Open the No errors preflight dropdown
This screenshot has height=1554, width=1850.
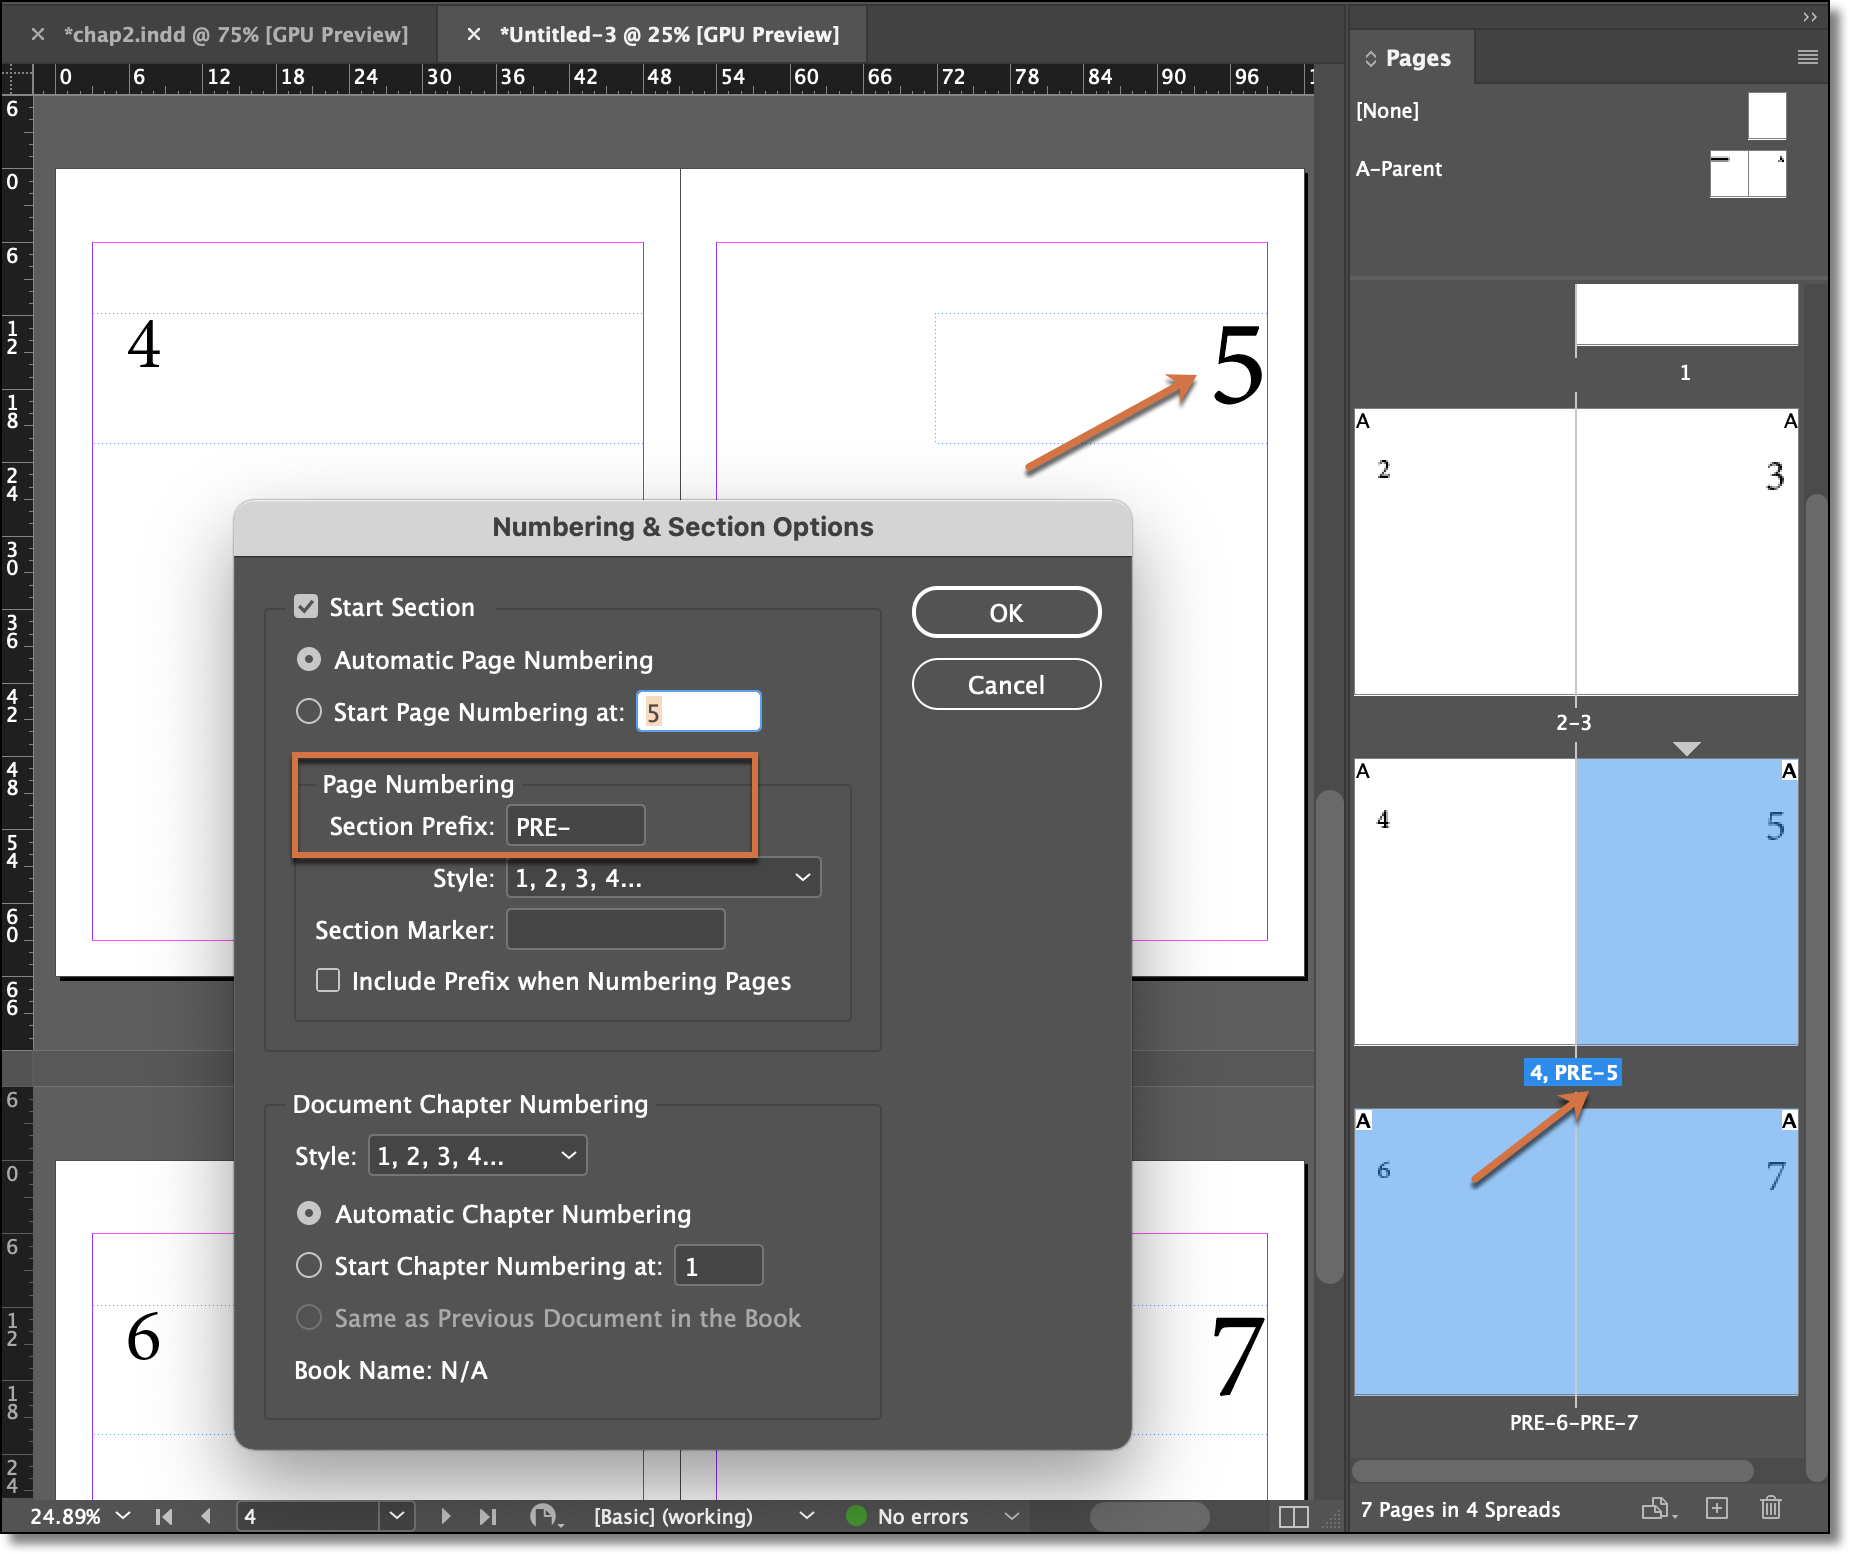[1012, 1516]
